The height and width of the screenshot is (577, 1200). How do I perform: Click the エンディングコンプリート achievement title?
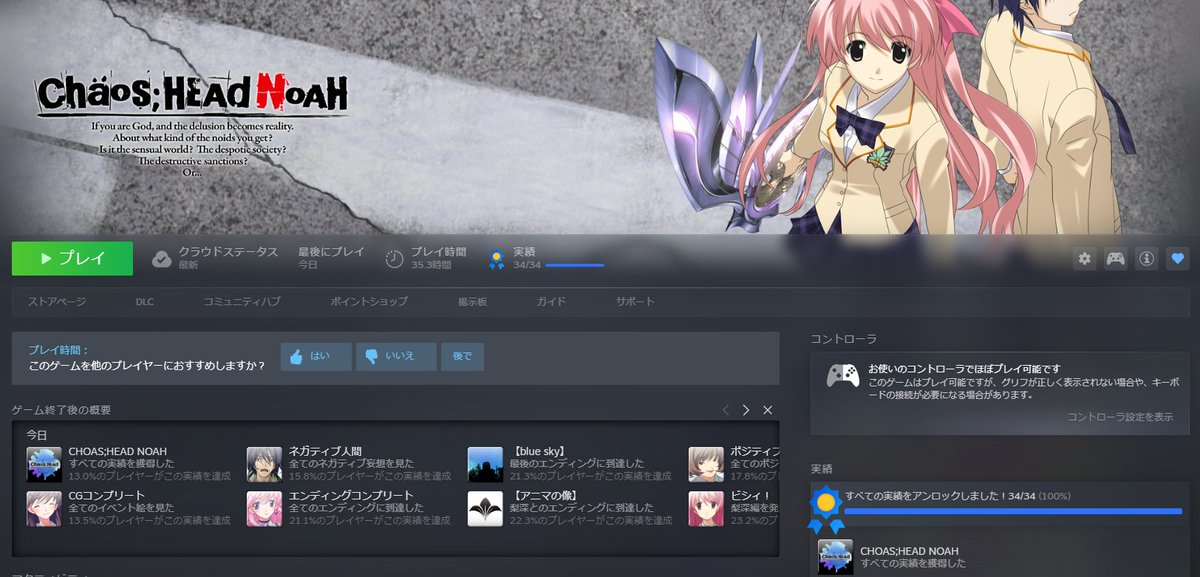tap(351, 496)
